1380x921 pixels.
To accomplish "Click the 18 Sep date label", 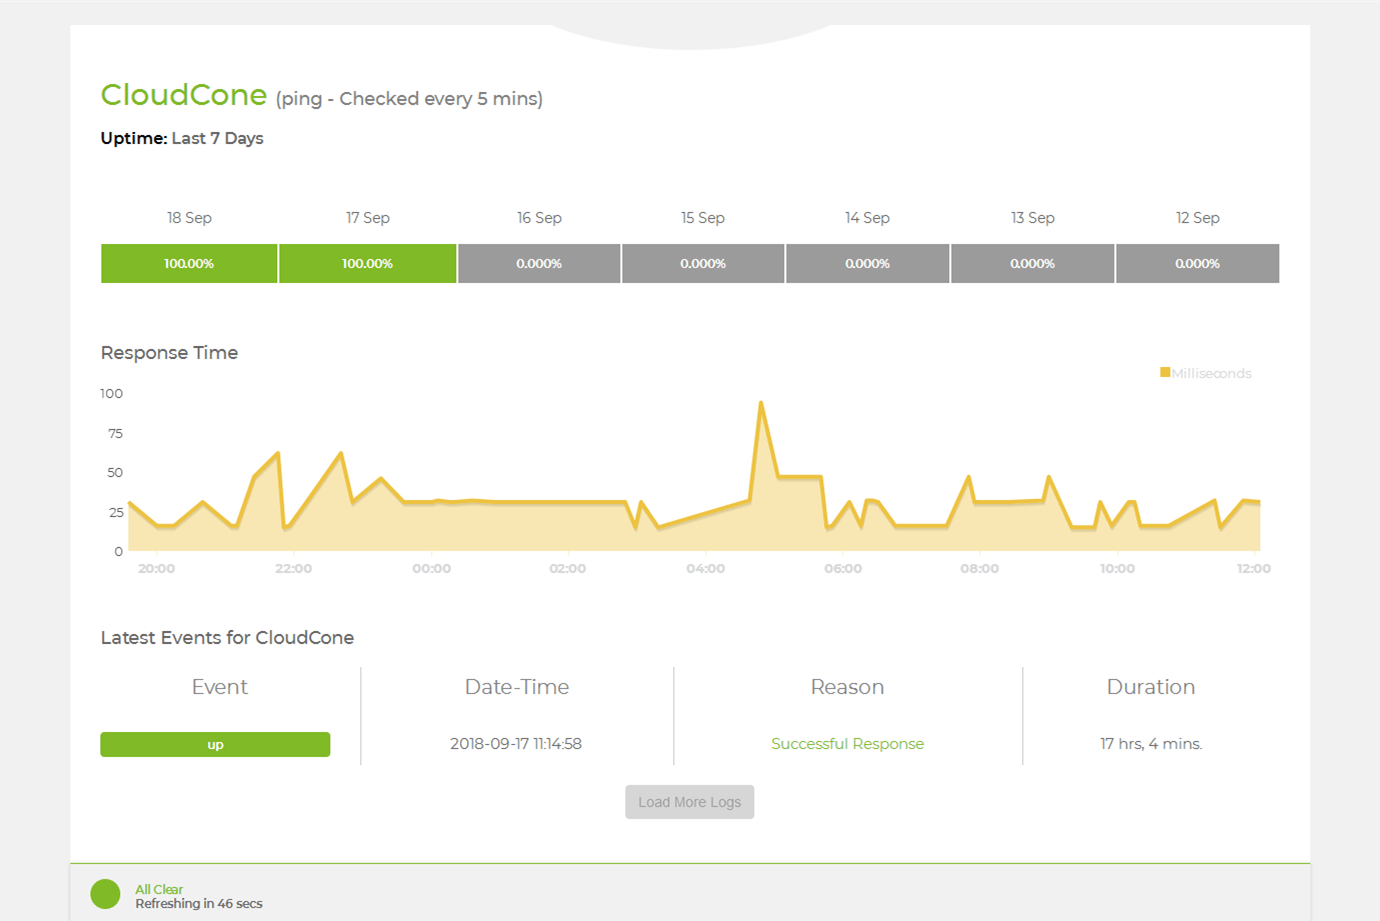I will pos(189,218).
